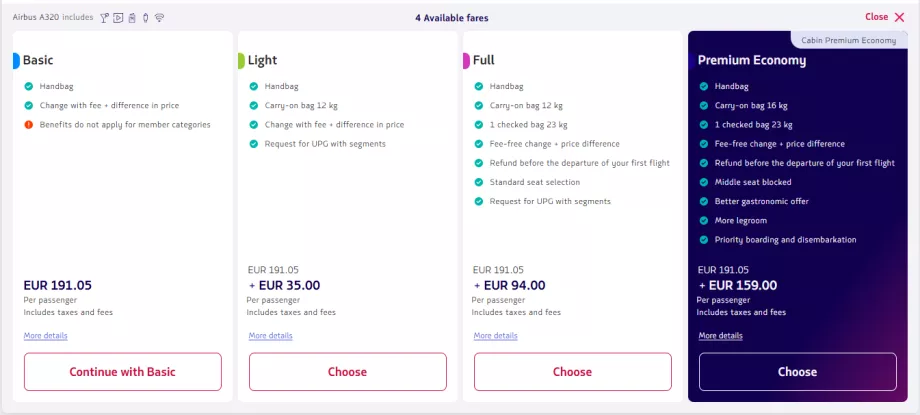Click the Cabin Premium Economy tag
This screenshot has width=920, height=415.
(x=848, y=40)
